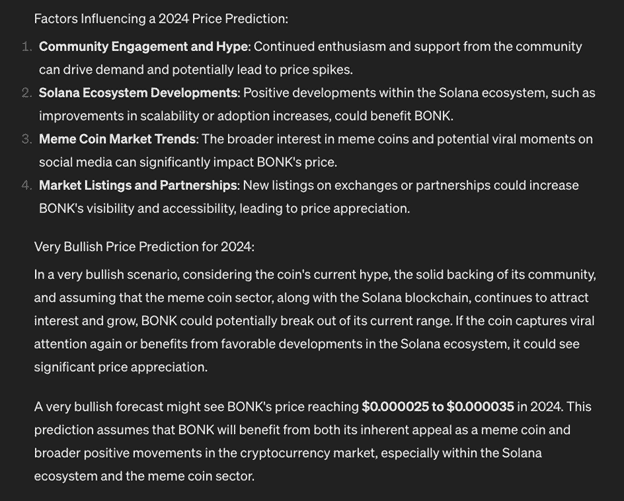This screenshot has width=624, height=501.
Task: Click 'ecosystem and the meme coin sector' last line
Action: coord(144,476)
